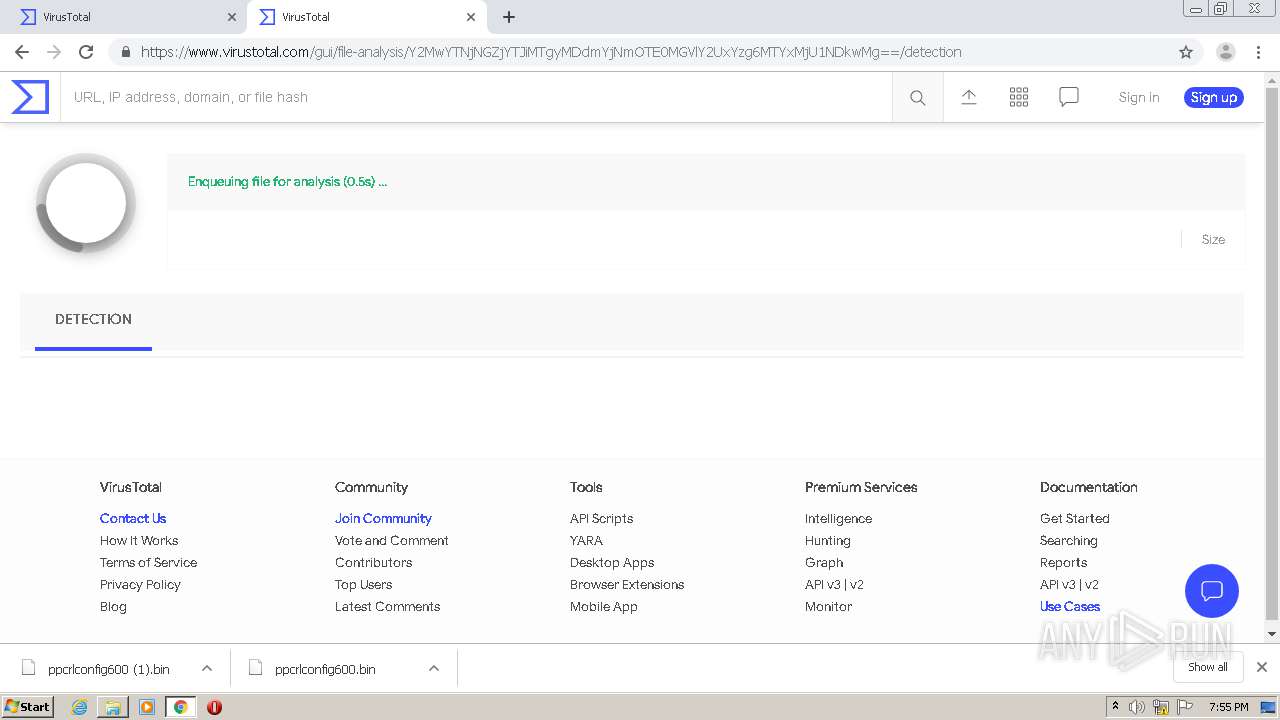Image resolution: width=1280 pixels, height=720 pixels.
Task: Open Graph link
Action: (824, 562)
